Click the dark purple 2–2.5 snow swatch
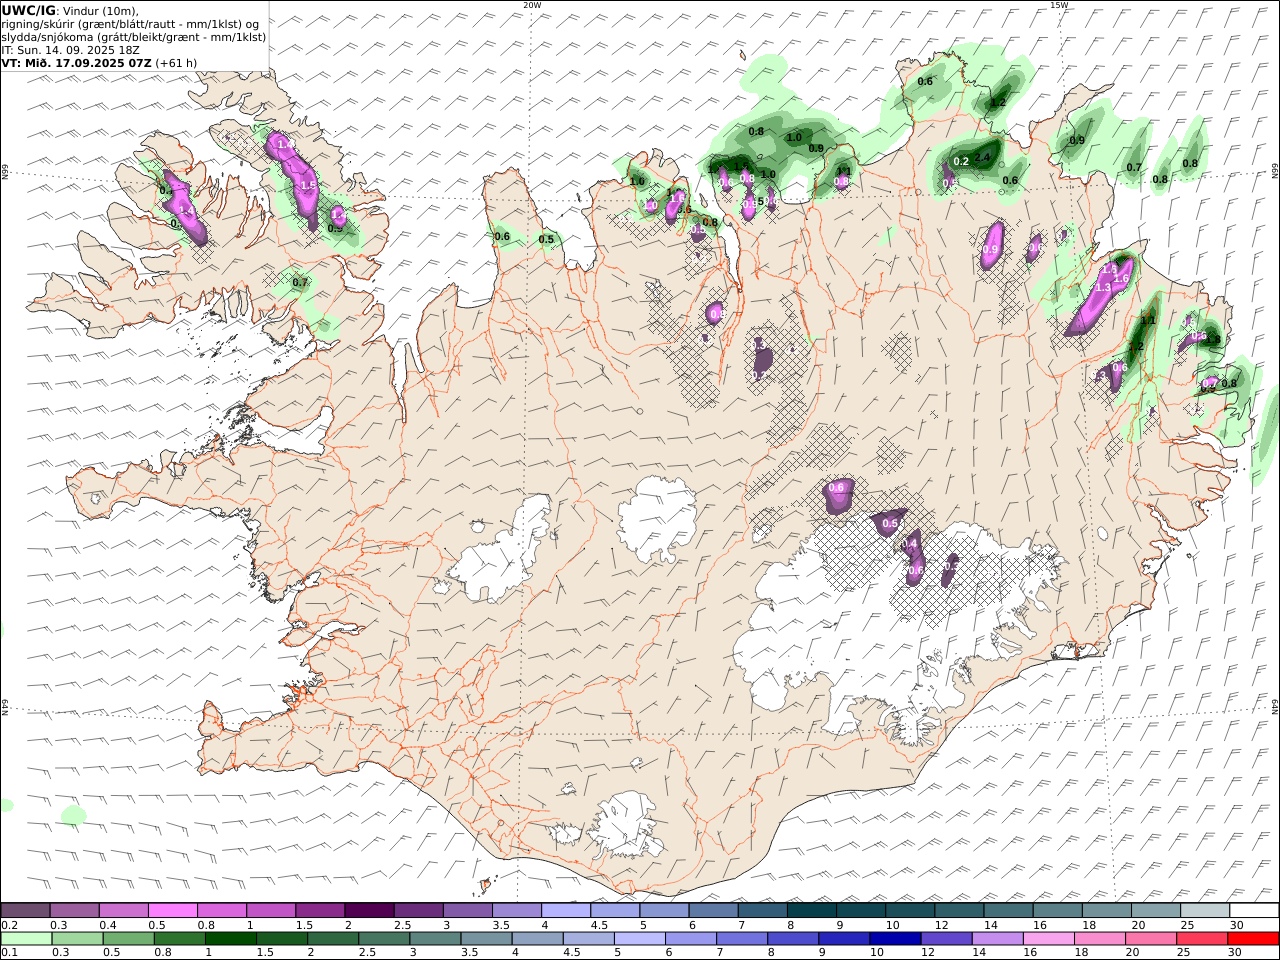The width and height of the screenshot is (1280, 960). 369,910
